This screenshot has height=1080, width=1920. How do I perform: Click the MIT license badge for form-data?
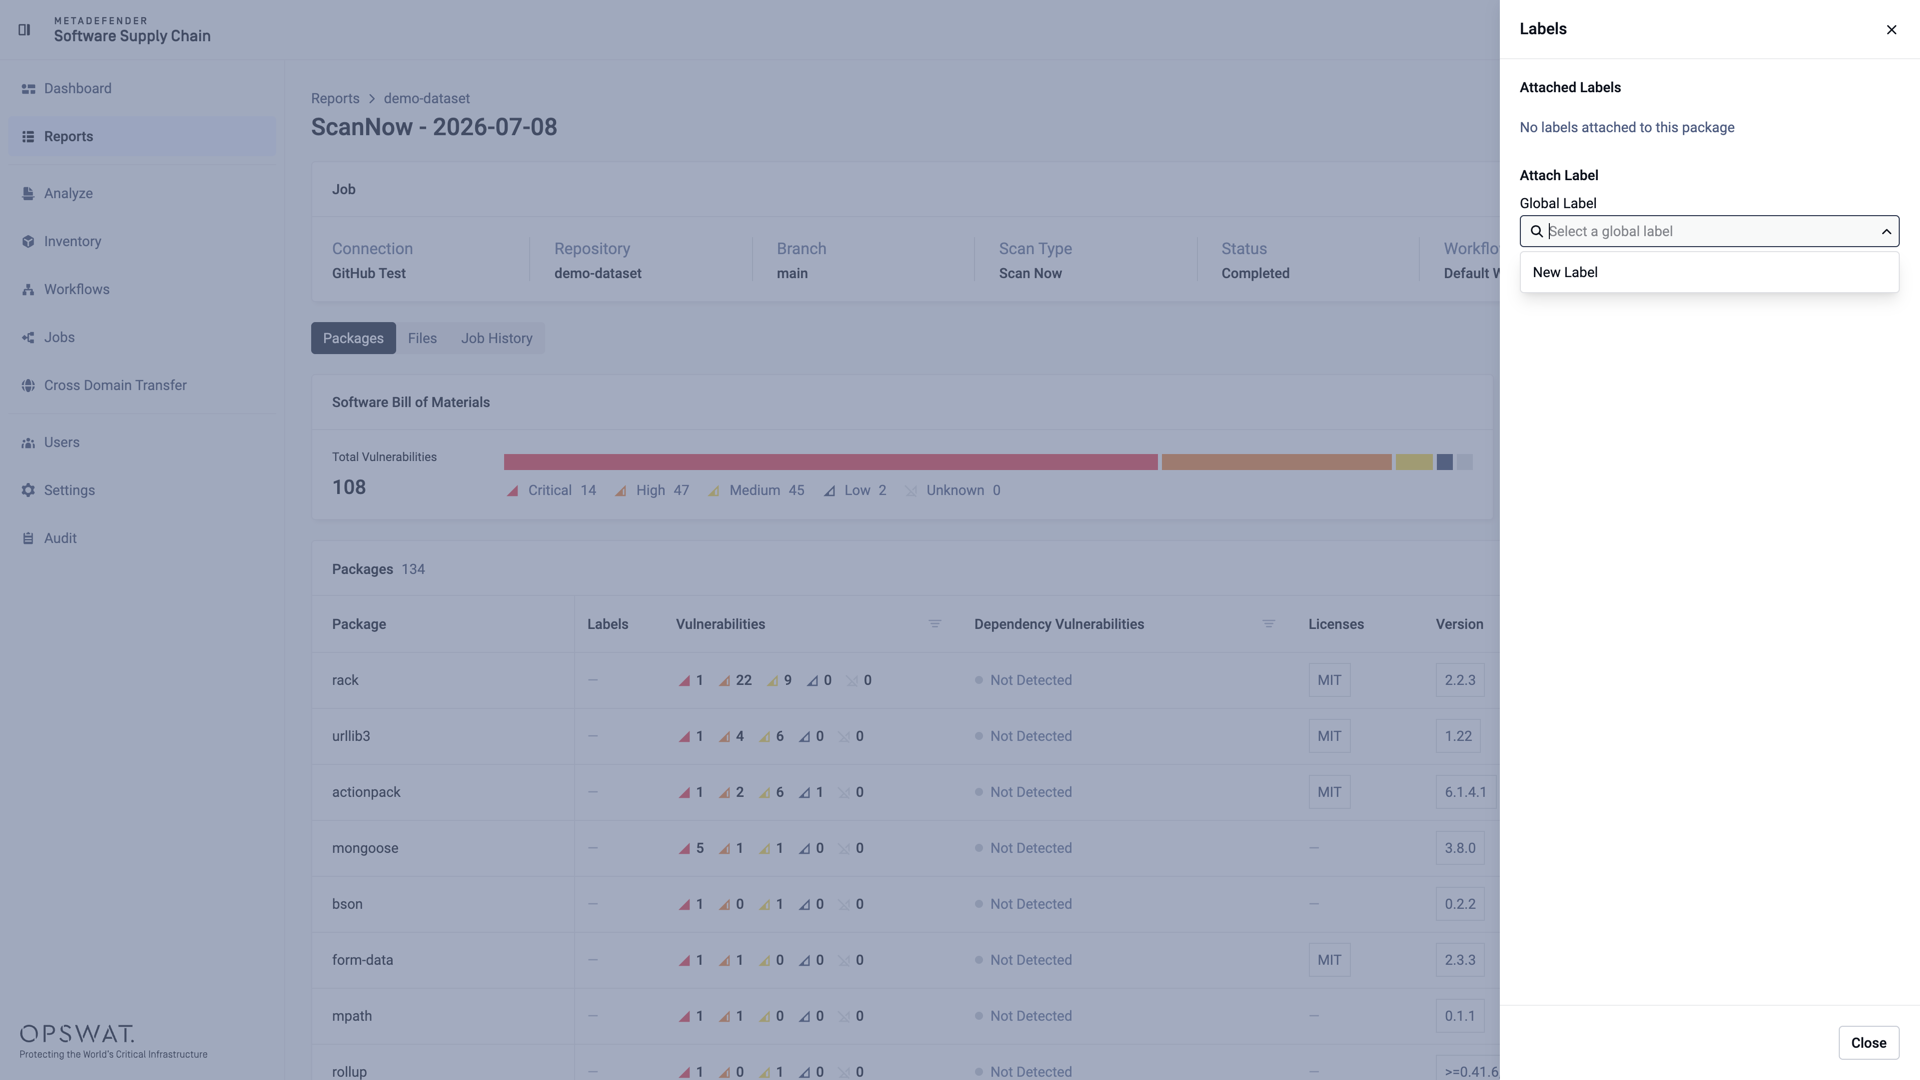click(x=1329, y=961)
